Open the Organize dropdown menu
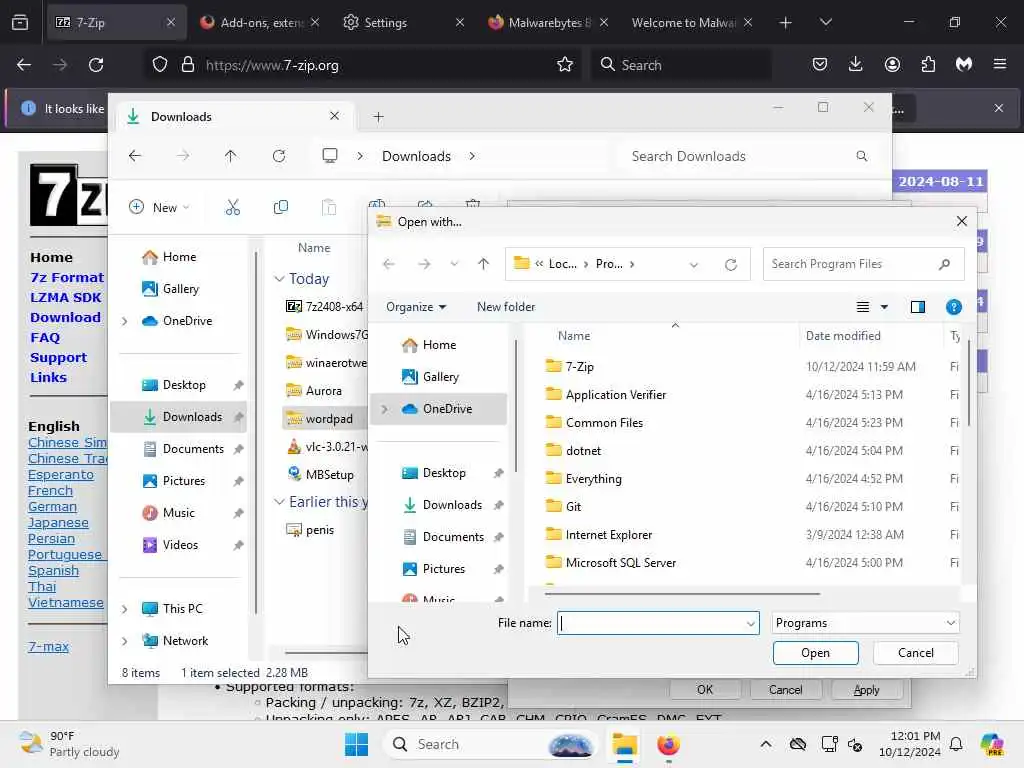The image size is (1024, 768). pos(416,307)
